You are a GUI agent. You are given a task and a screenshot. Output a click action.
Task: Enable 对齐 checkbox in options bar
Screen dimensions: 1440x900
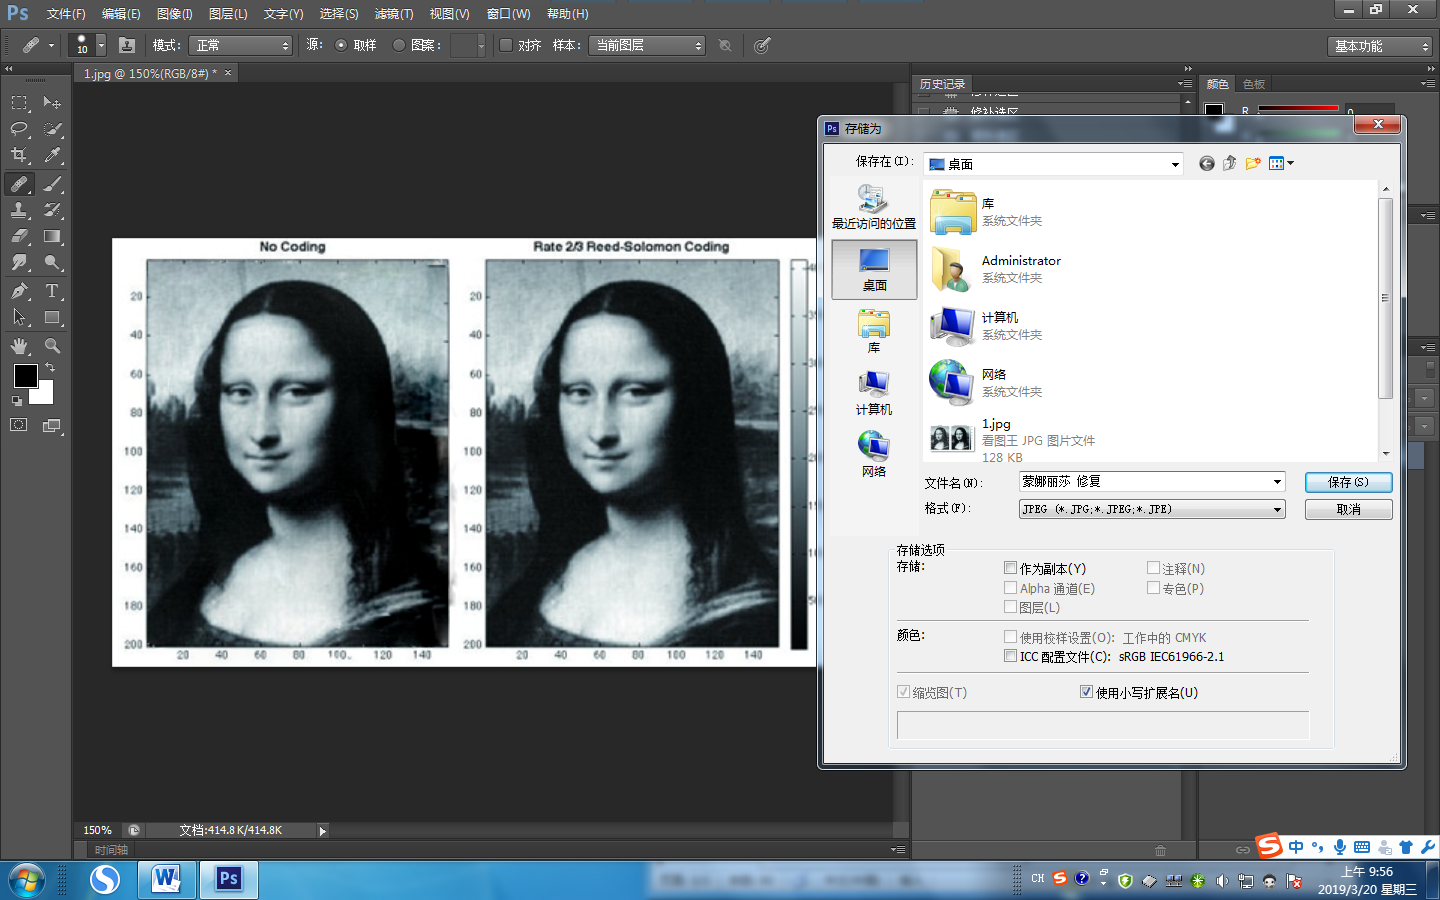click(506, 45)
